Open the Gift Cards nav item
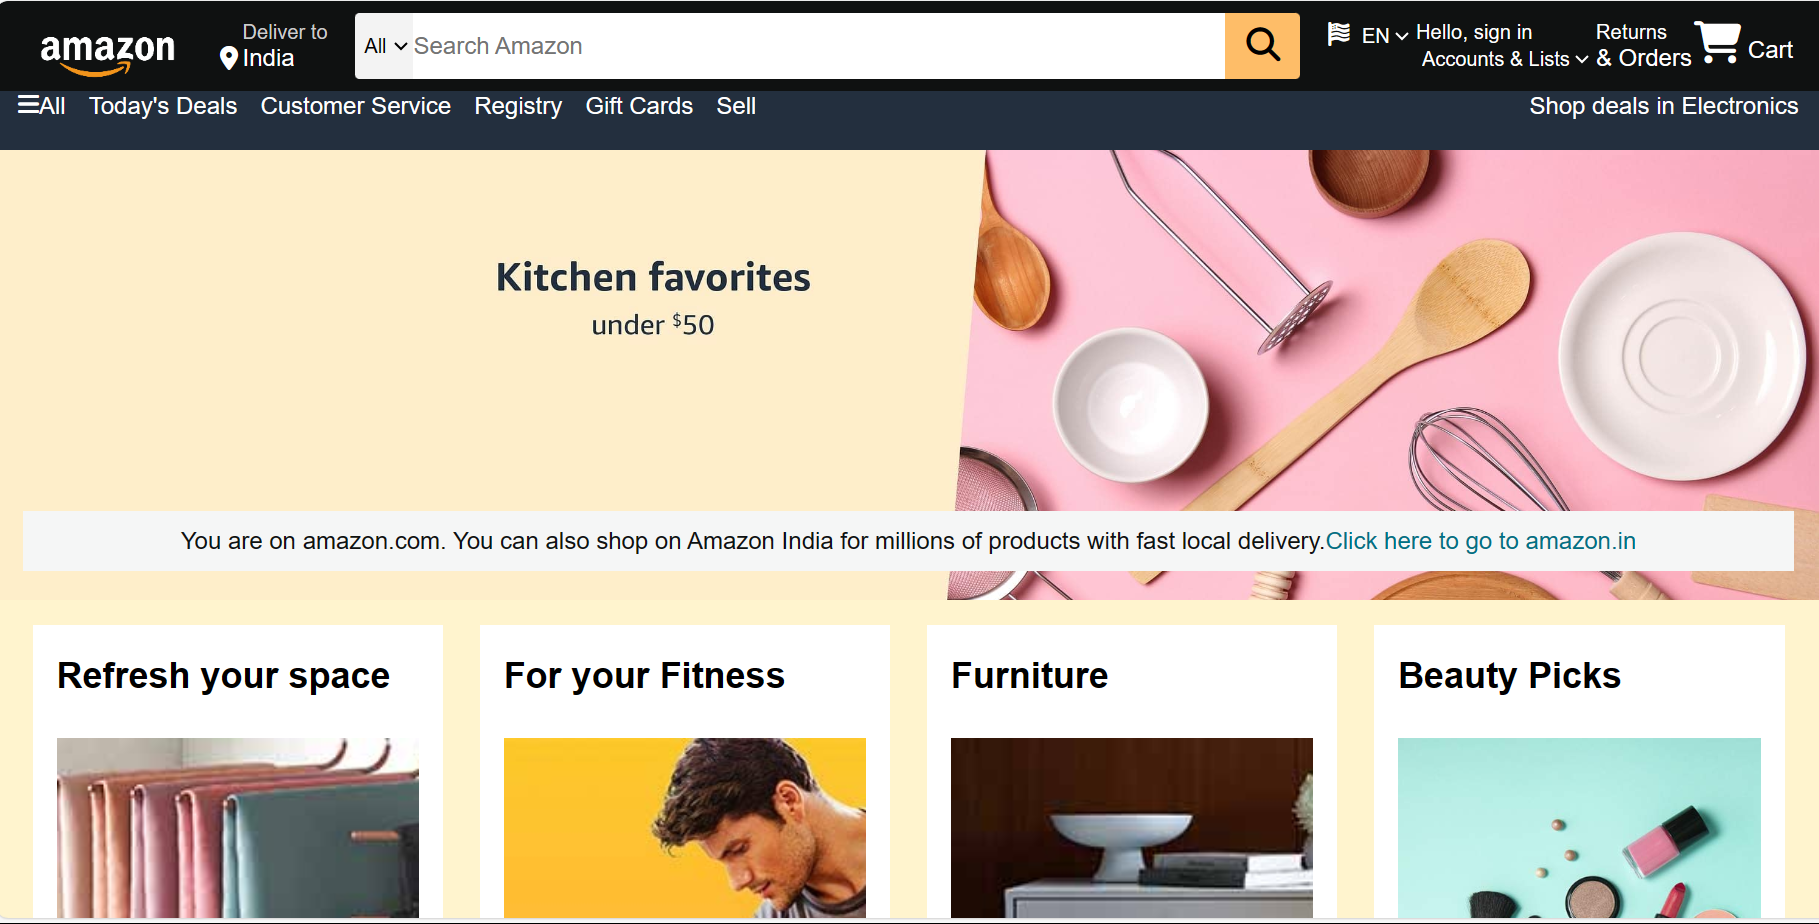1819x924 pixels. [x=639, y=106]
